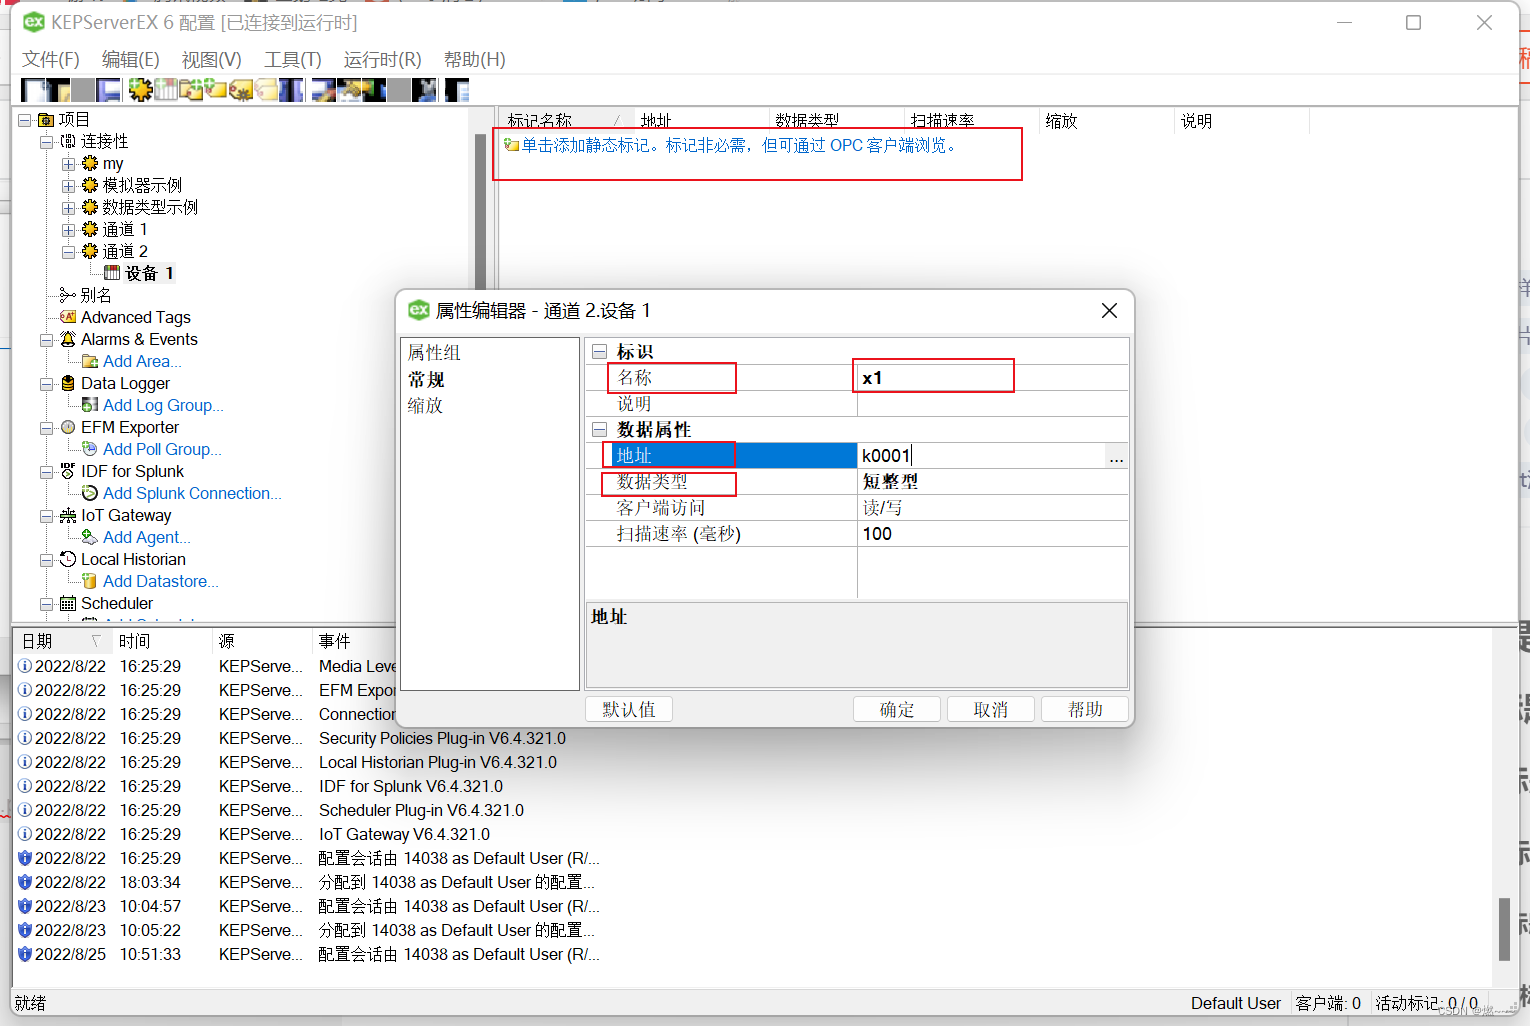Collapse the 标识 section in property editor
This screenshot has height=1026, width=1530.
coord(600,352)
